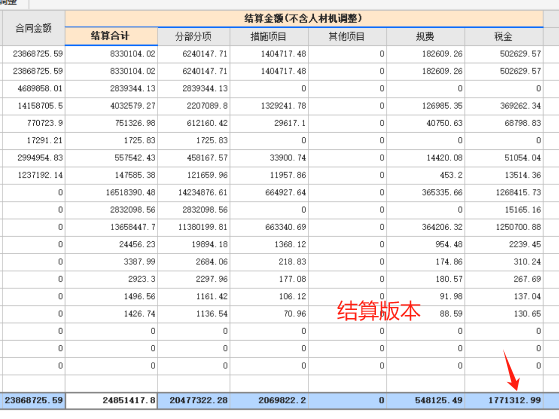Select cell with value 16518390.48
This screenshot has height=419, width=559.
pos(111,193)
